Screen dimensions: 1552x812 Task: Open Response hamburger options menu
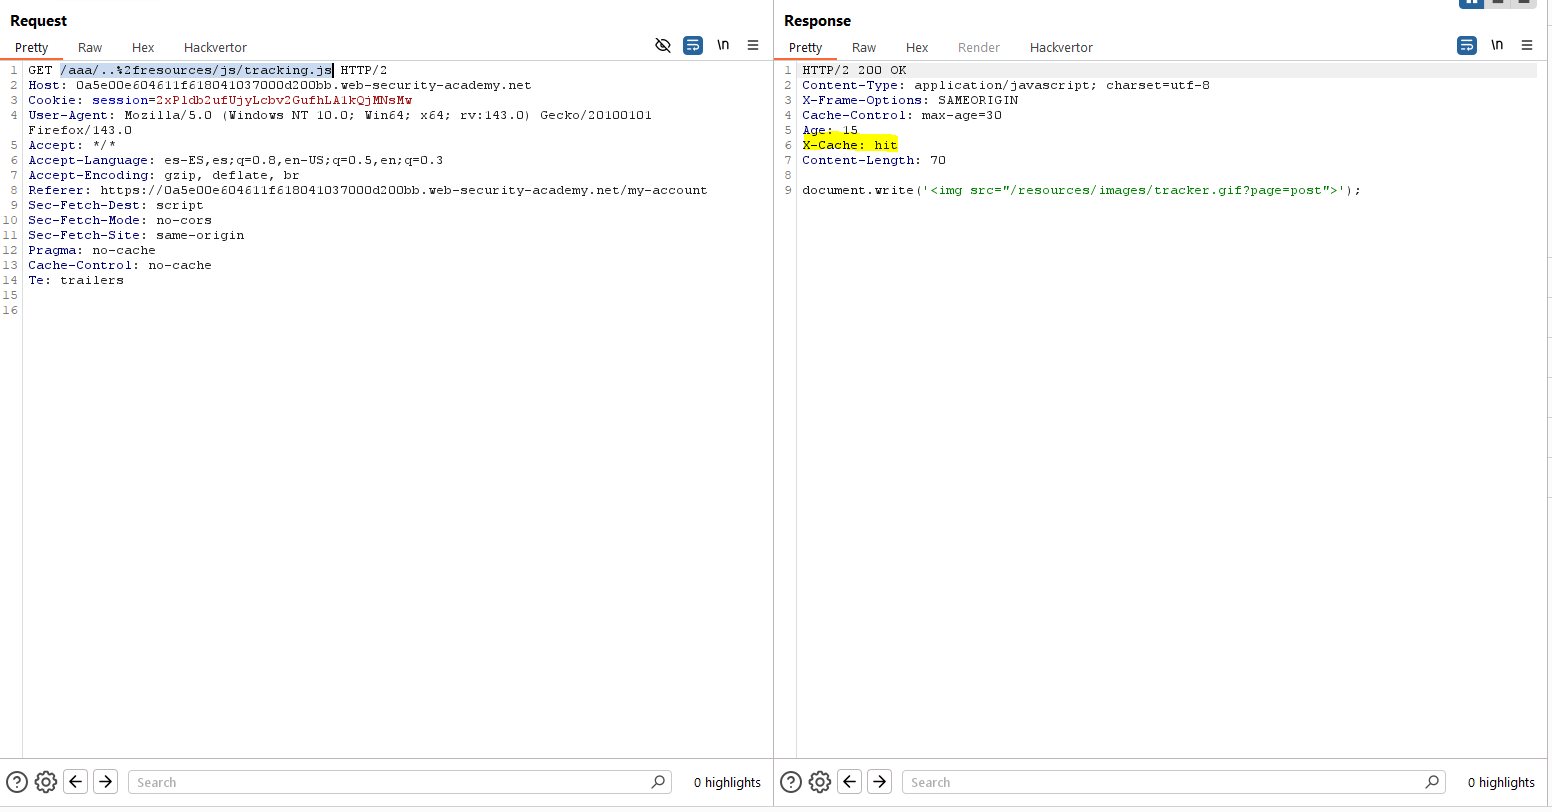pyautogui.click(x=1527, y=46)
